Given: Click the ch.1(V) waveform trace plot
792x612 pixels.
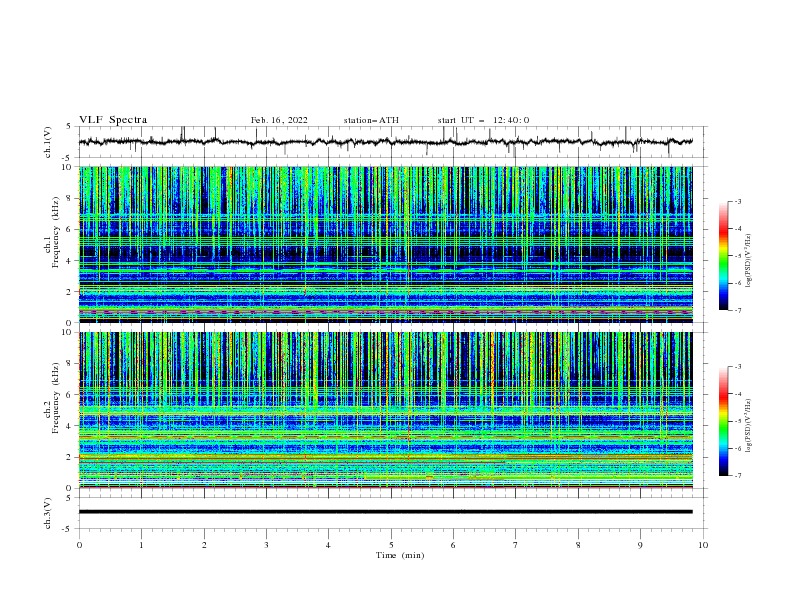Looking at the screenshot, I should tap(385, 142).
